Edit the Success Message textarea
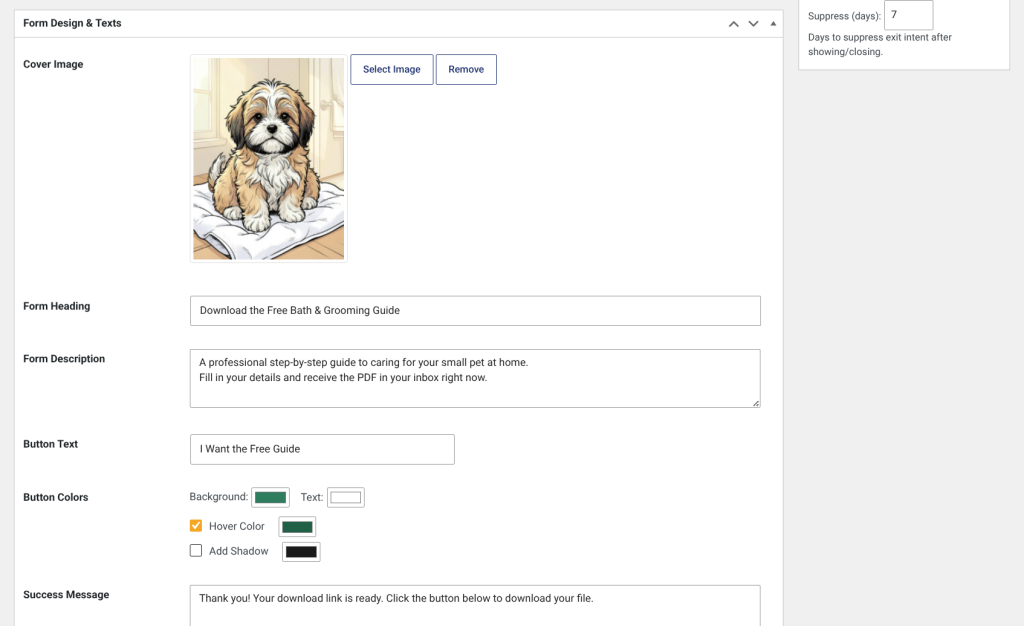 click(x=475, y=606)
